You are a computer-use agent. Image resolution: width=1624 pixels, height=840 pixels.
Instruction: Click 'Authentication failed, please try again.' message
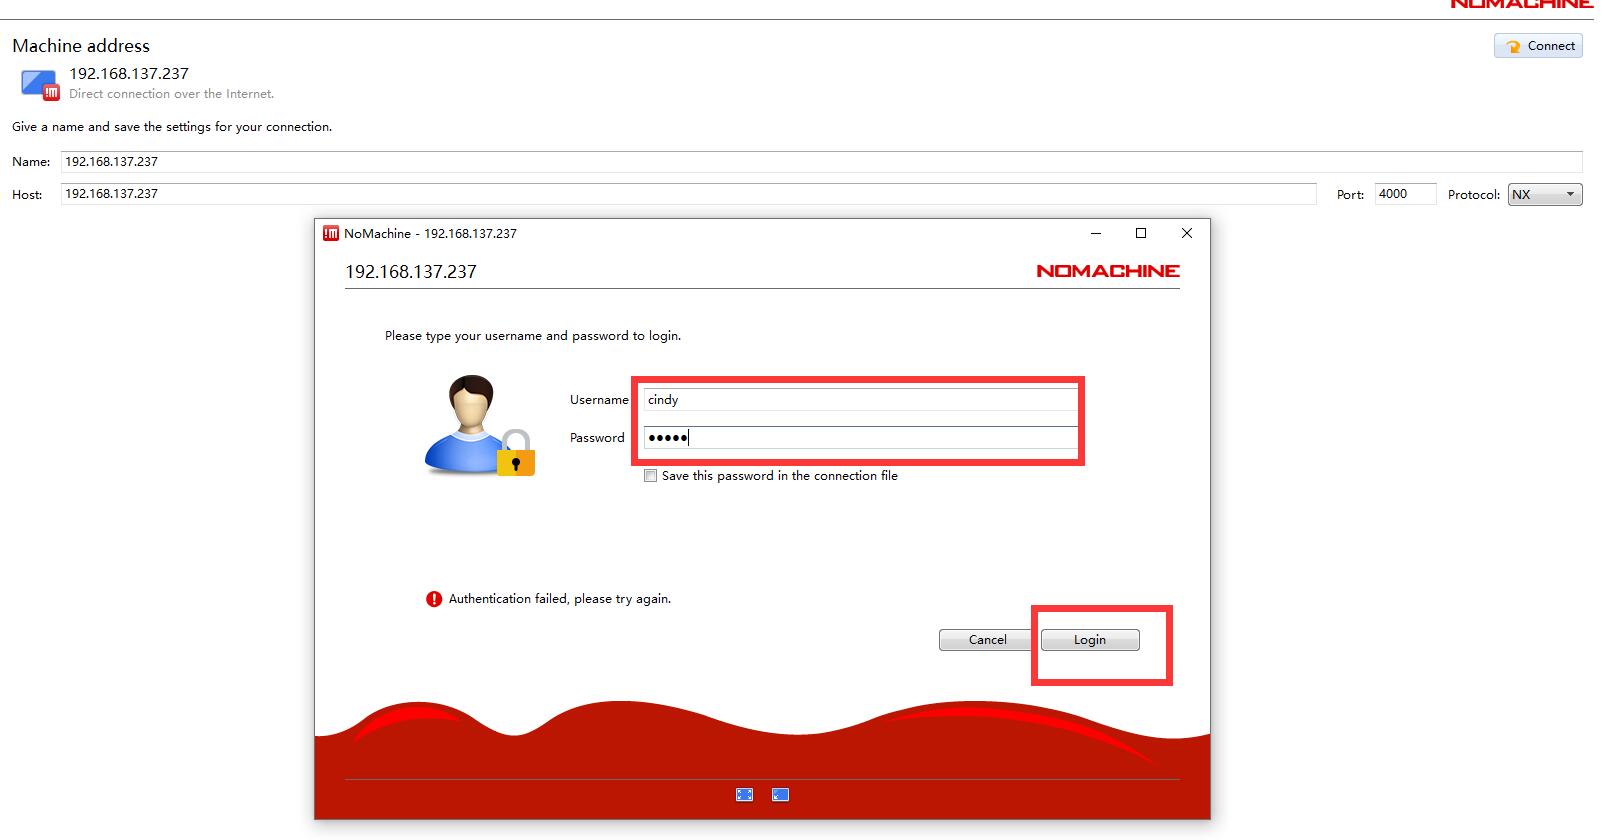click(x=560, y=599)
